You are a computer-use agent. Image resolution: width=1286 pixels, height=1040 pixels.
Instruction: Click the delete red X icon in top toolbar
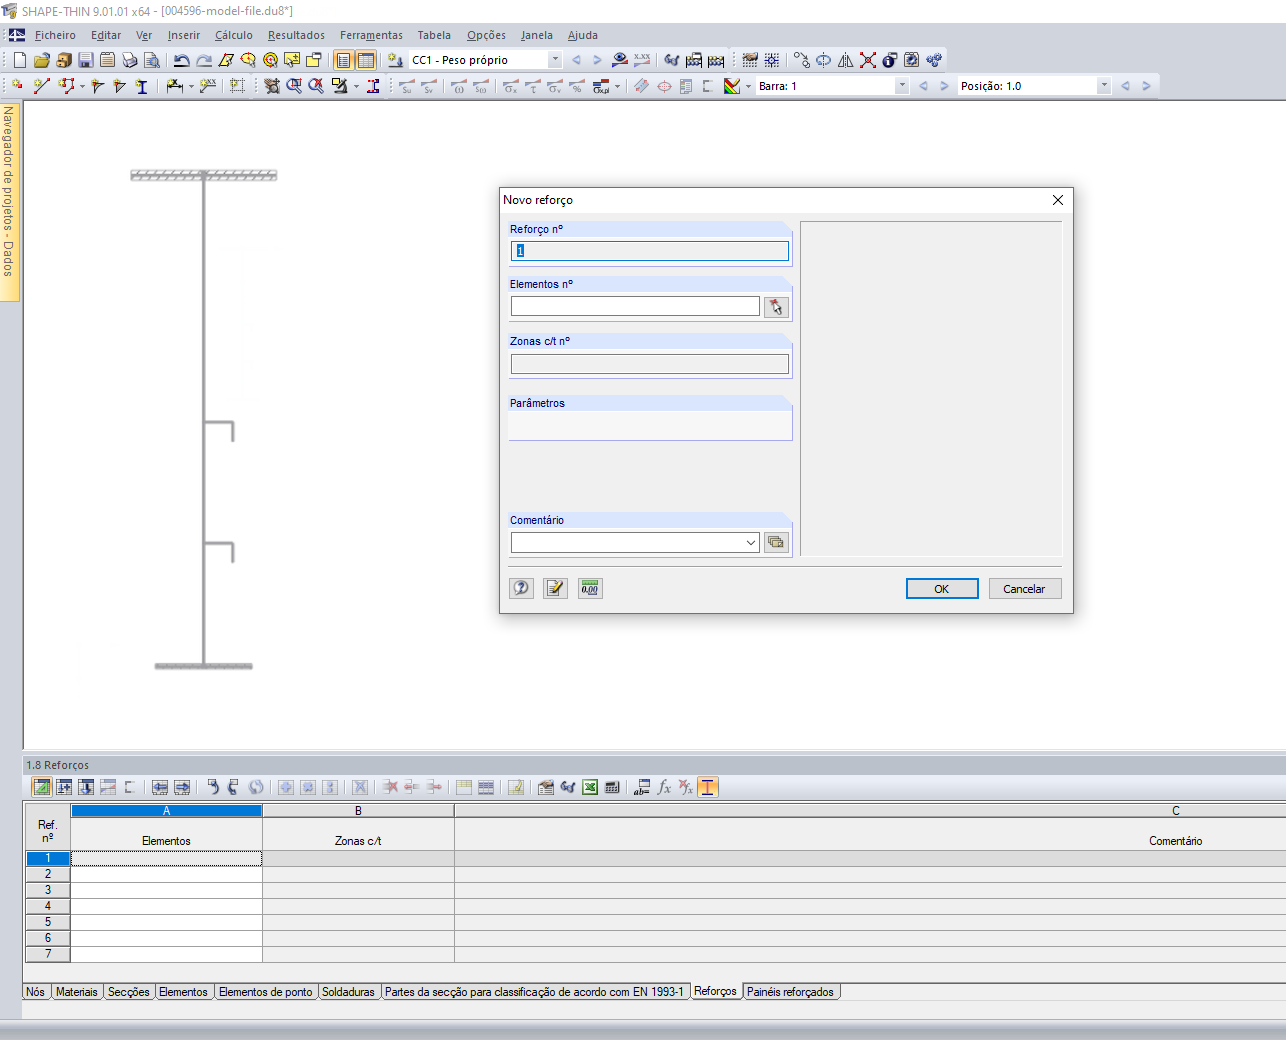point(868,60)
